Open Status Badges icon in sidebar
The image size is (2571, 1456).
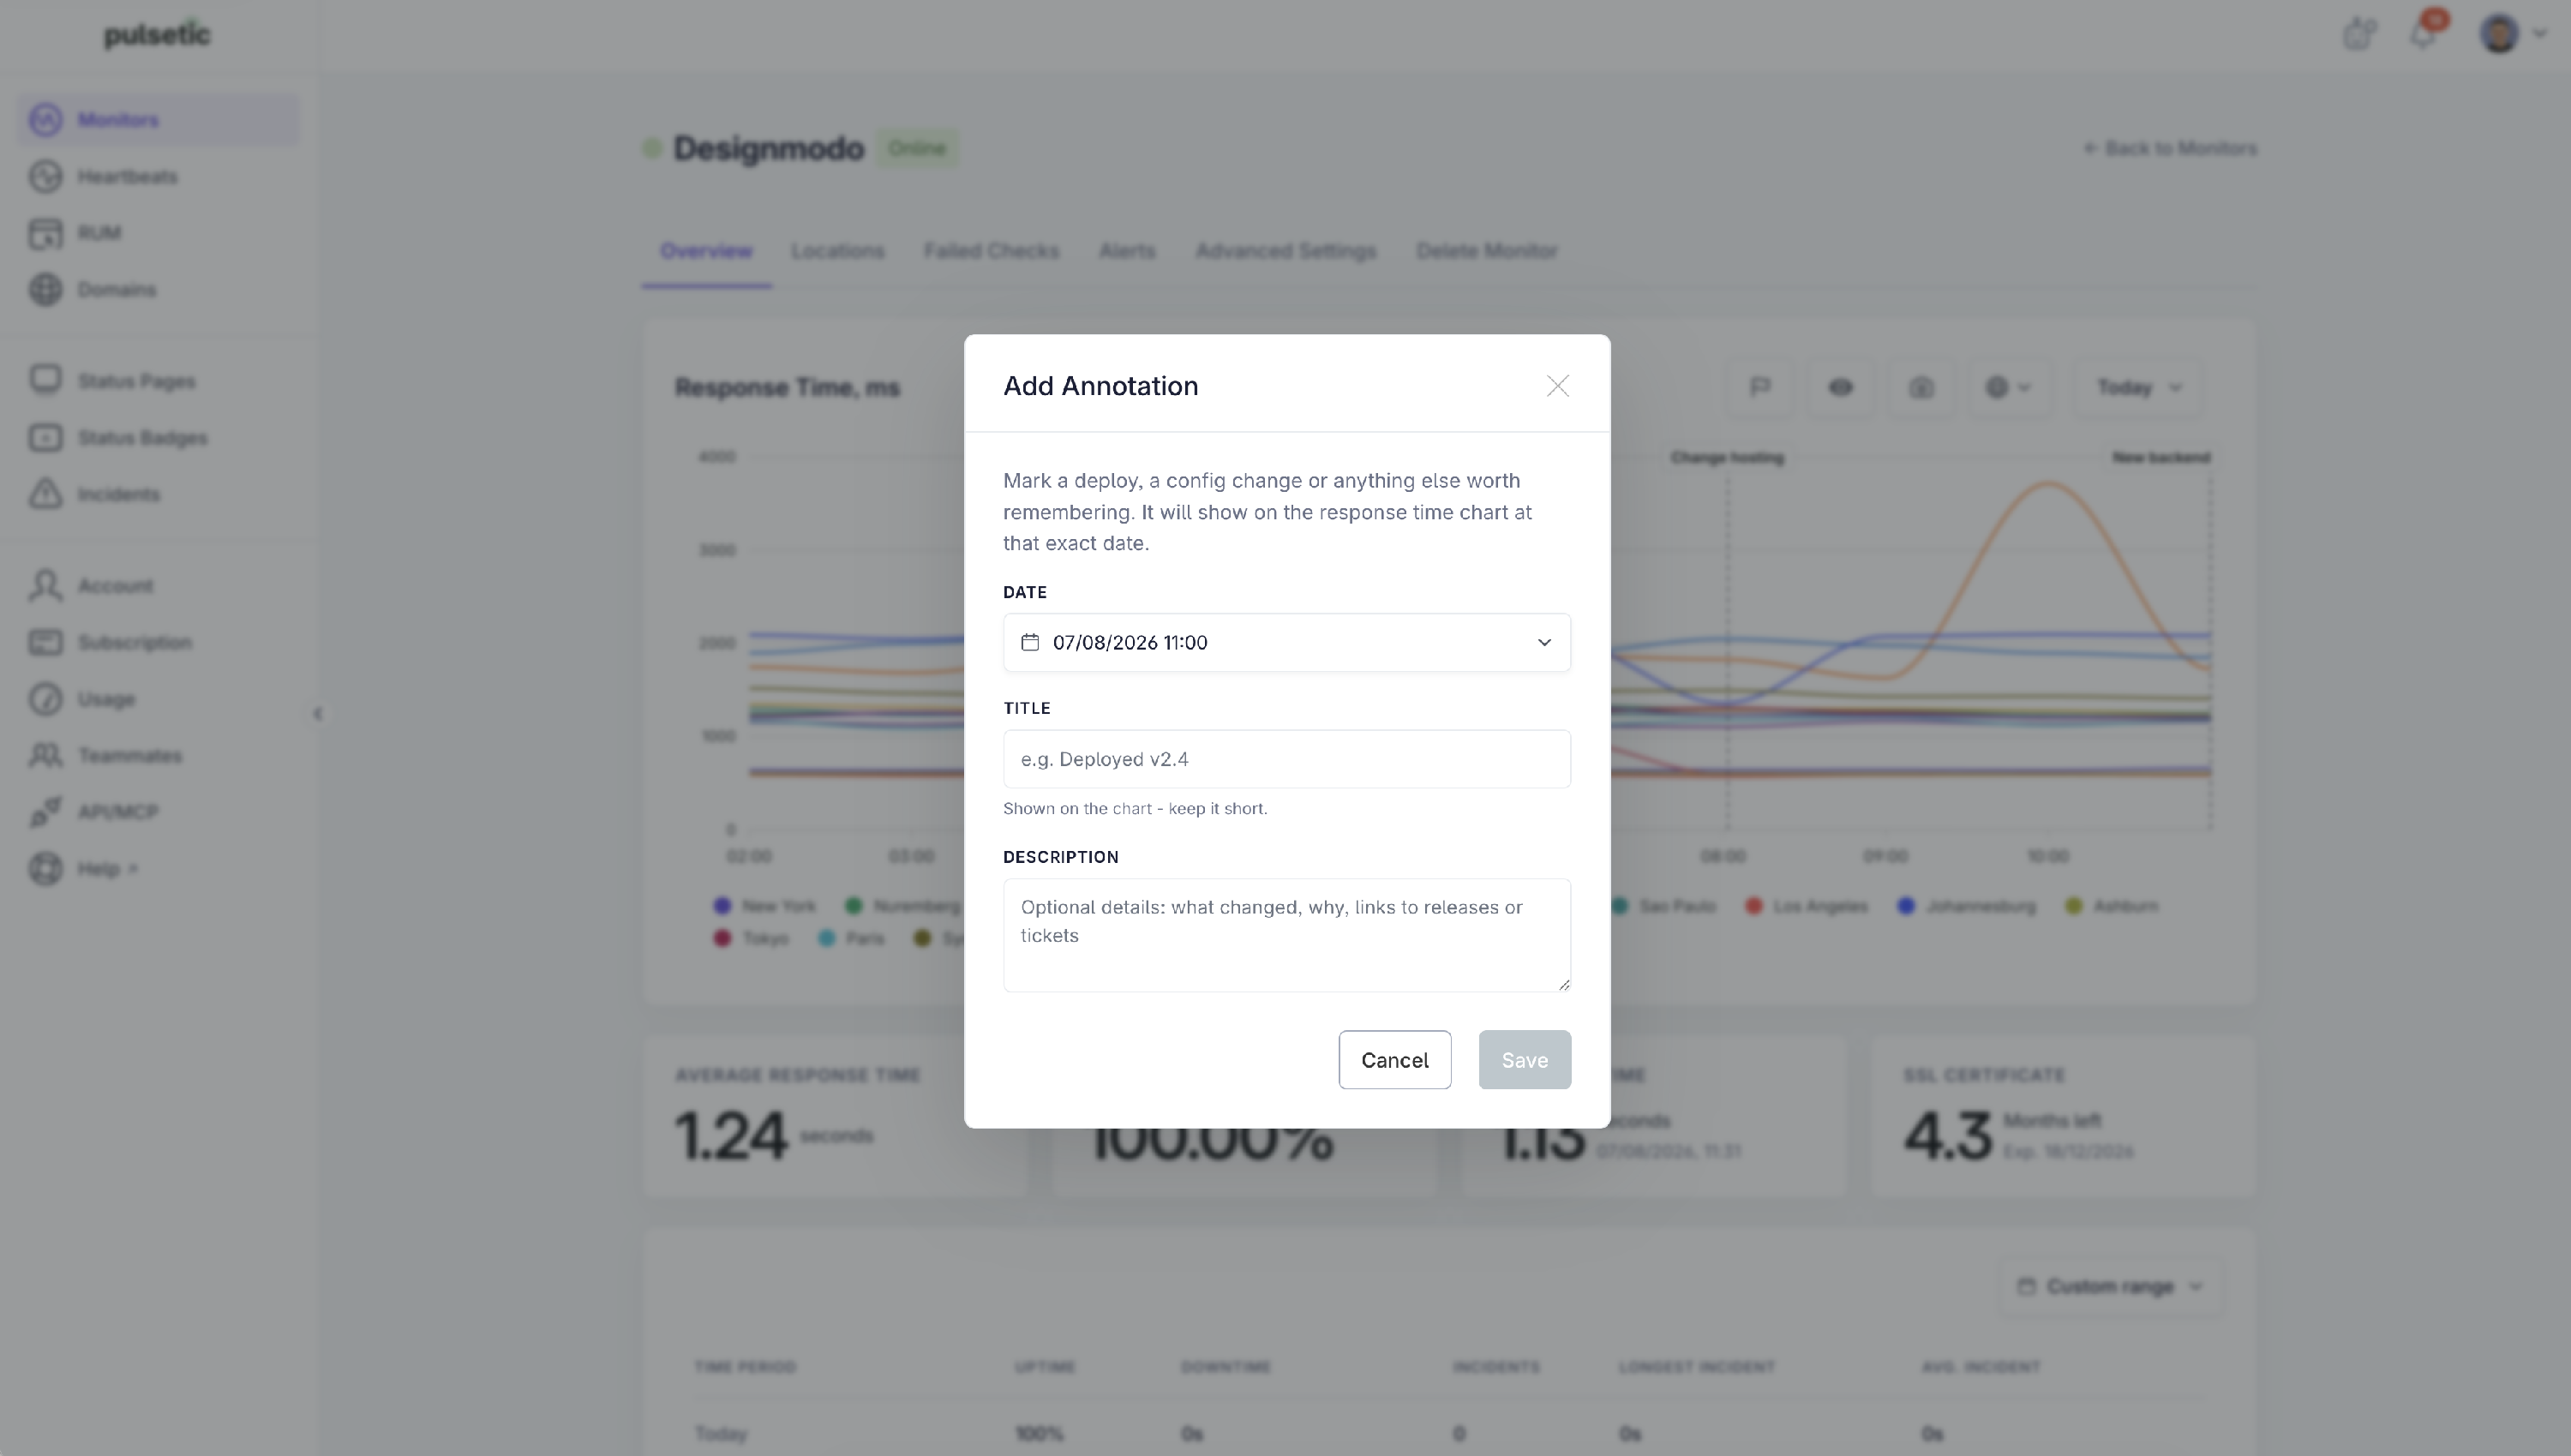pos(45,438)
